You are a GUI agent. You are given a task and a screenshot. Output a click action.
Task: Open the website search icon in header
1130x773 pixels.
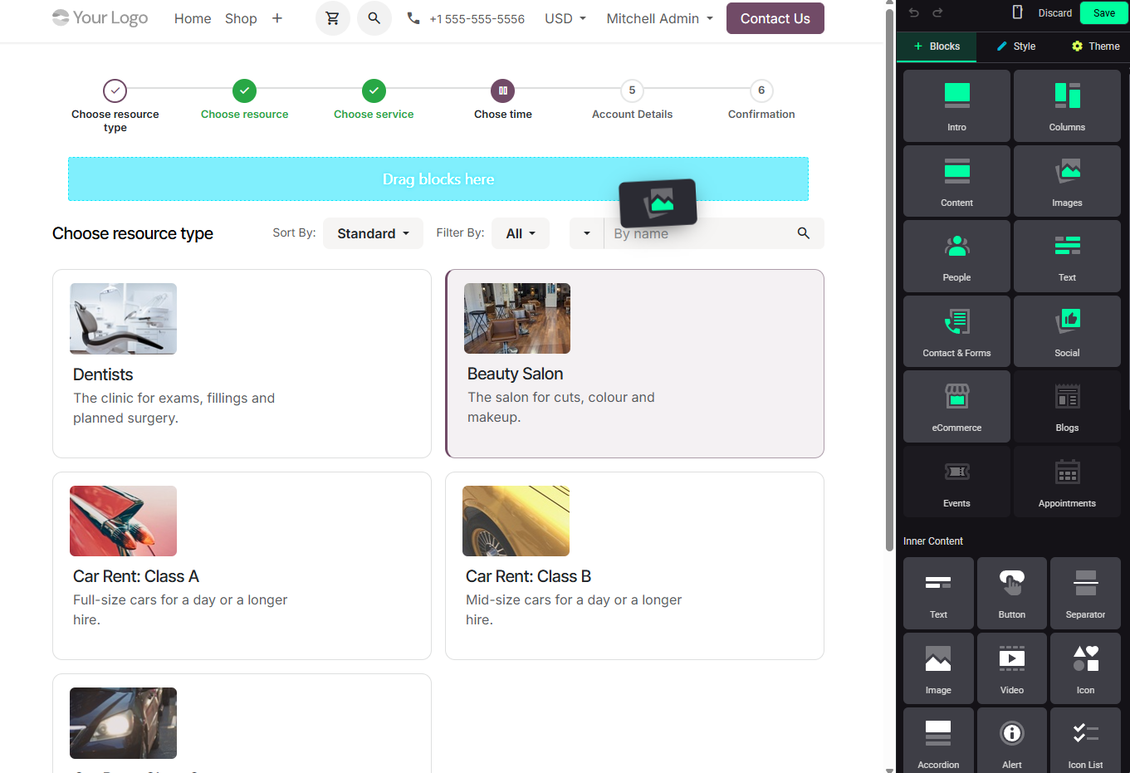point(374,18)
